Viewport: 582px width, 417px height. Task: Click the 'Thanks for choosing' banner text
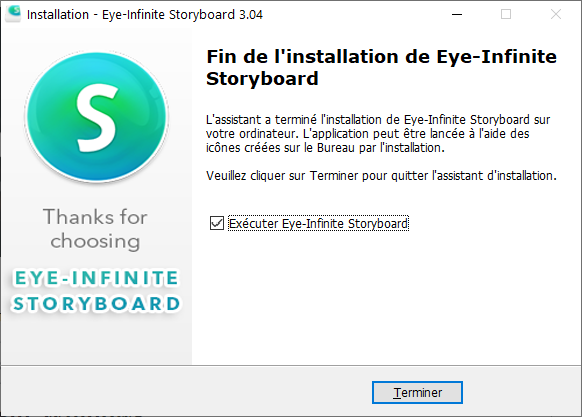coord(95,229)
